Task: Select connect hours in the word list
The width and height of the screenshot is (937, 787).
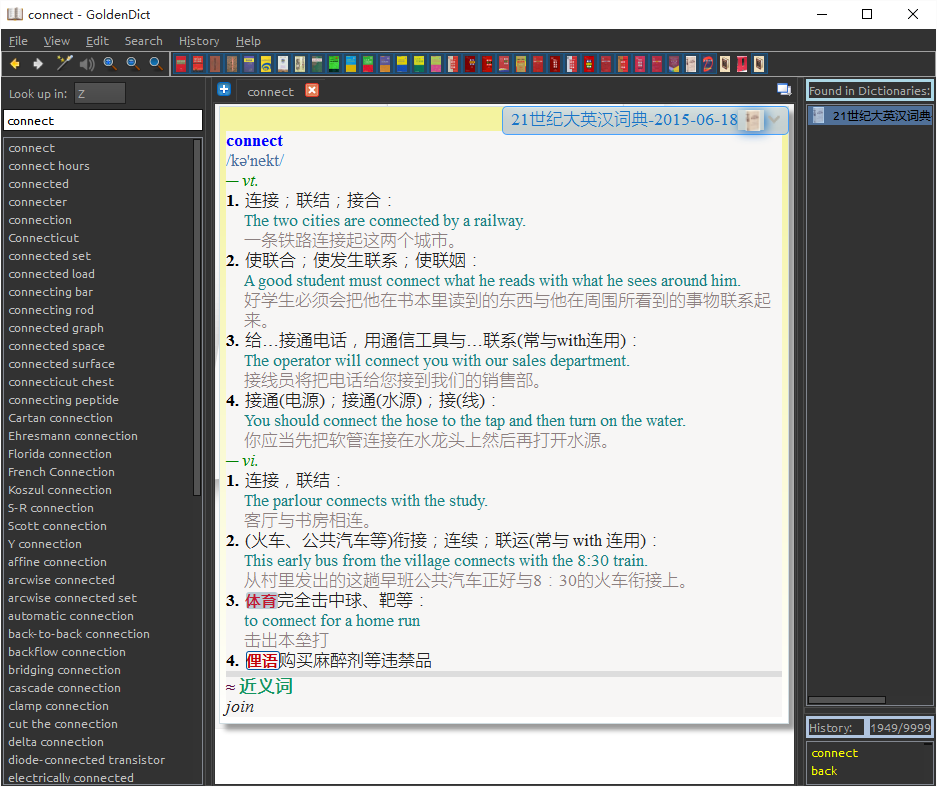Action: pos(49,166)
